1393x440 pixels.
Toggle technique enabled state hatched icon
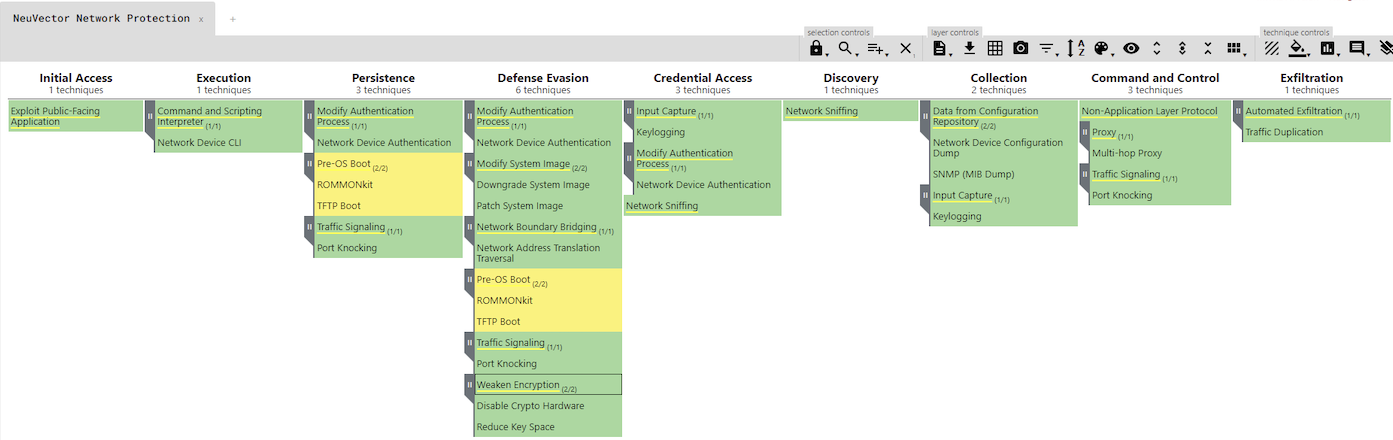point(1272,48)
